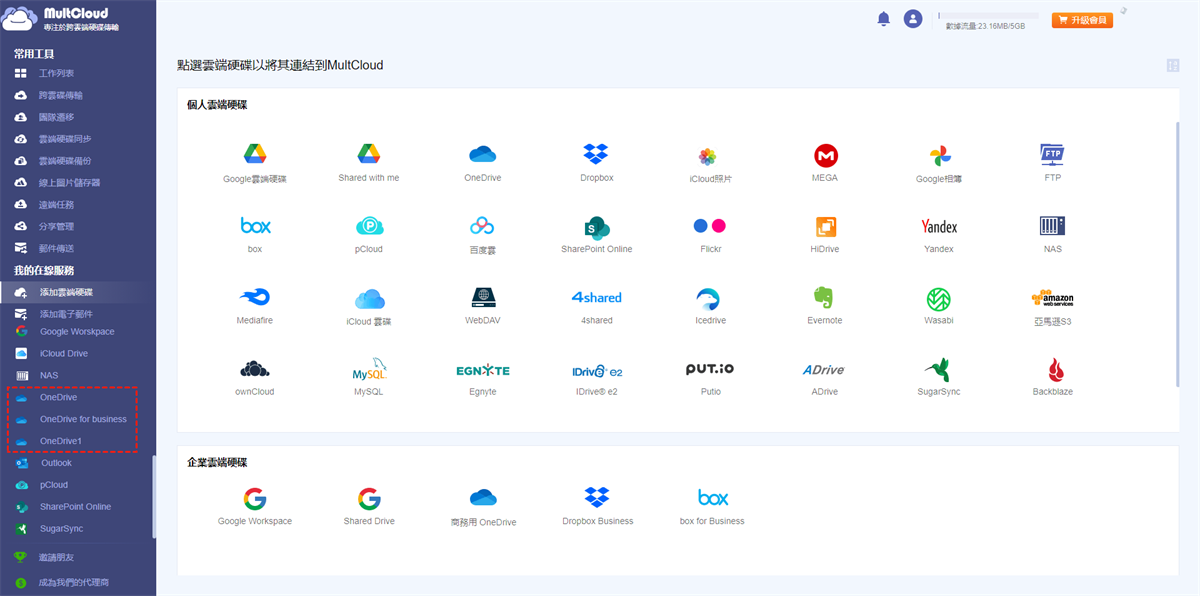Select SharePoint Online in the personal drives grid
The image size is (1200, 596).
[x=597, y=226]
